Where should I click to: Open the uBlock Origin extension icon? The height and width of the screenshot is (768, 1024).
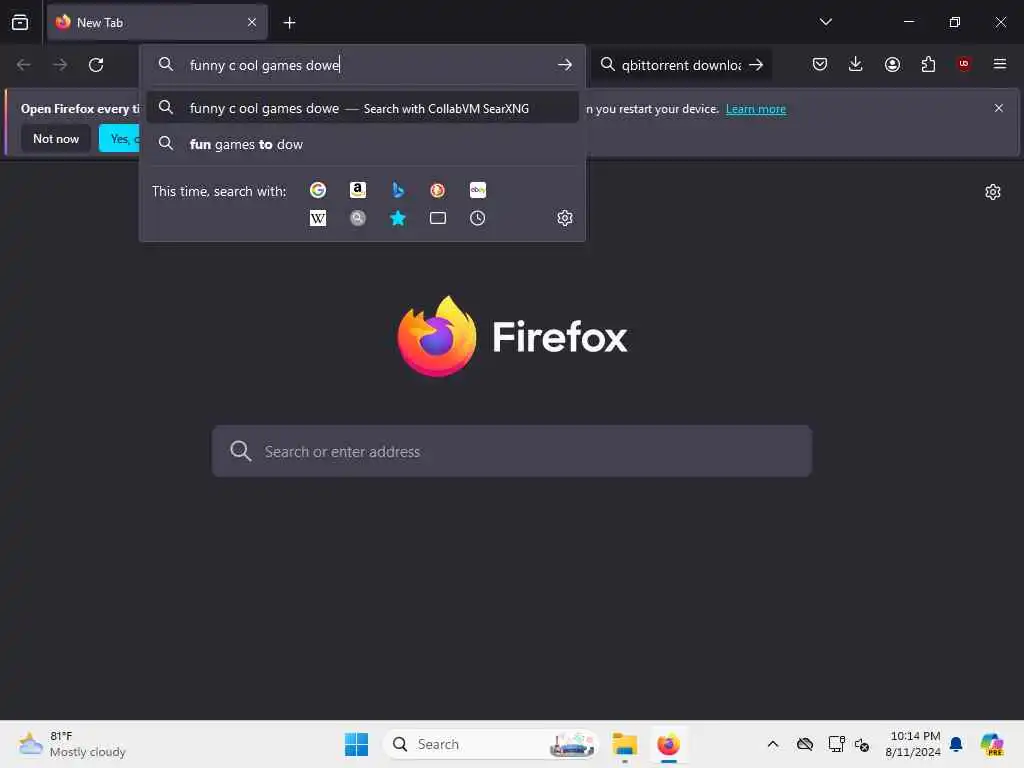tap(963, 64)
